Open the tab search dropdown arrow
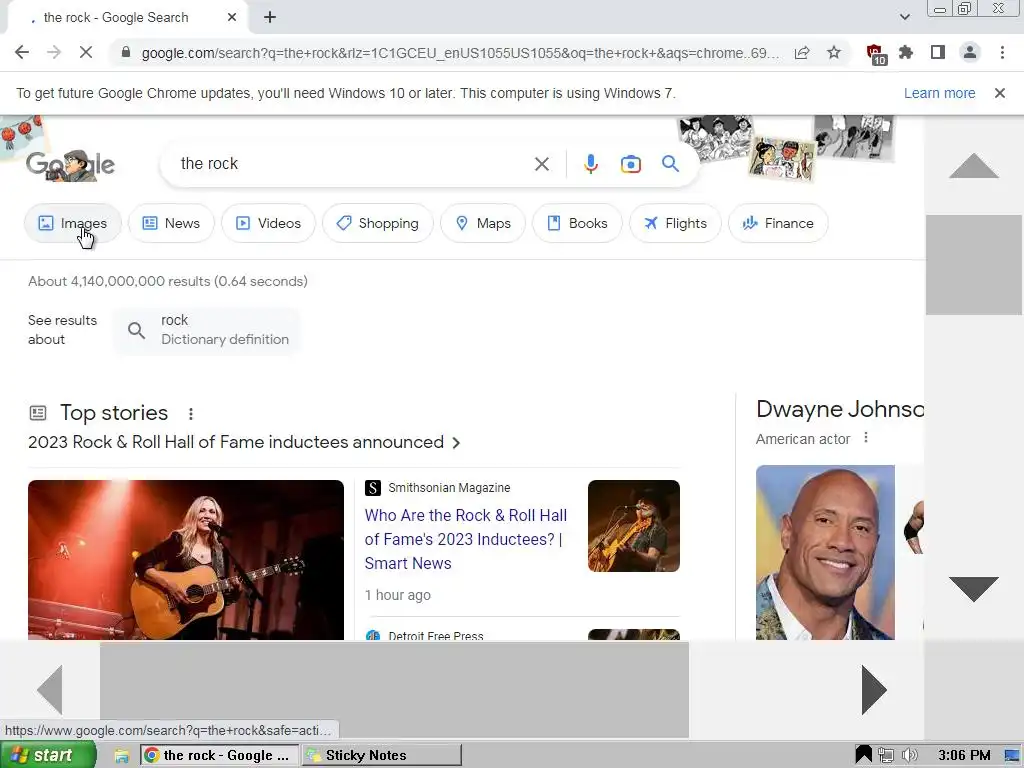The height and width of the screenshot is (768, 1024). [904, 17]
